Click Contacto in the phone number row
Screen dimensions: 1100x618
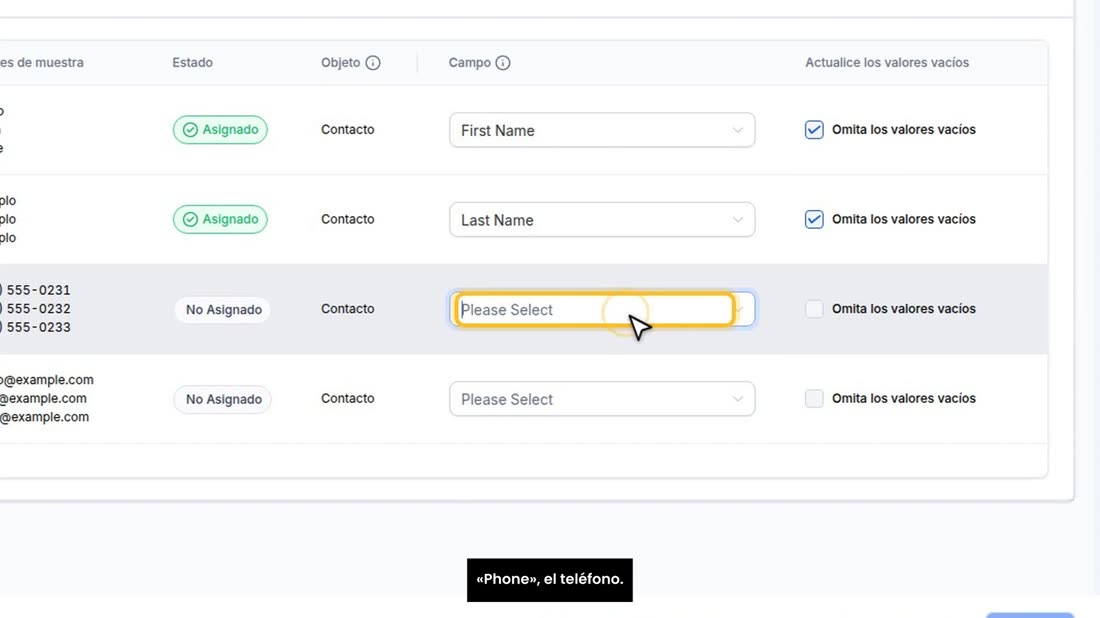click(347, 309)
